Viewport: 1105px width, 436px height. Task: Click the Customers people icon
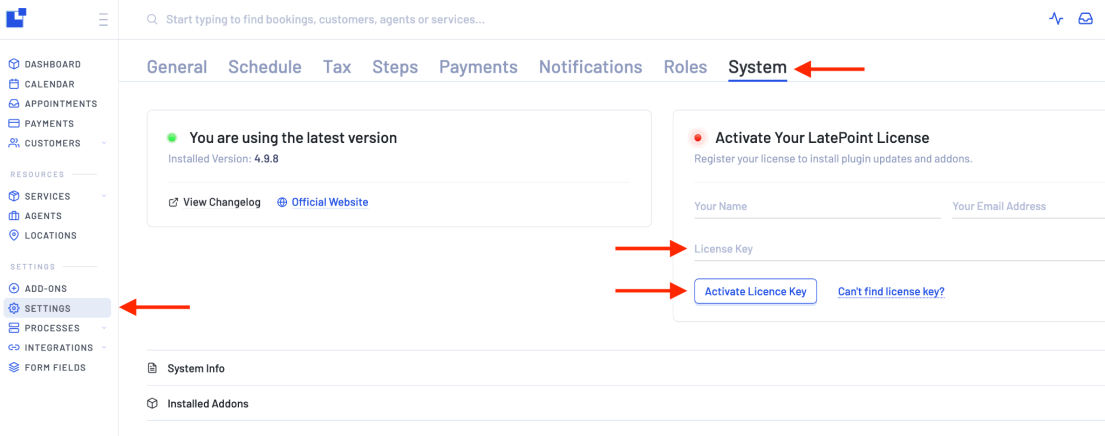pyautogui.click(x=13, y=143)
